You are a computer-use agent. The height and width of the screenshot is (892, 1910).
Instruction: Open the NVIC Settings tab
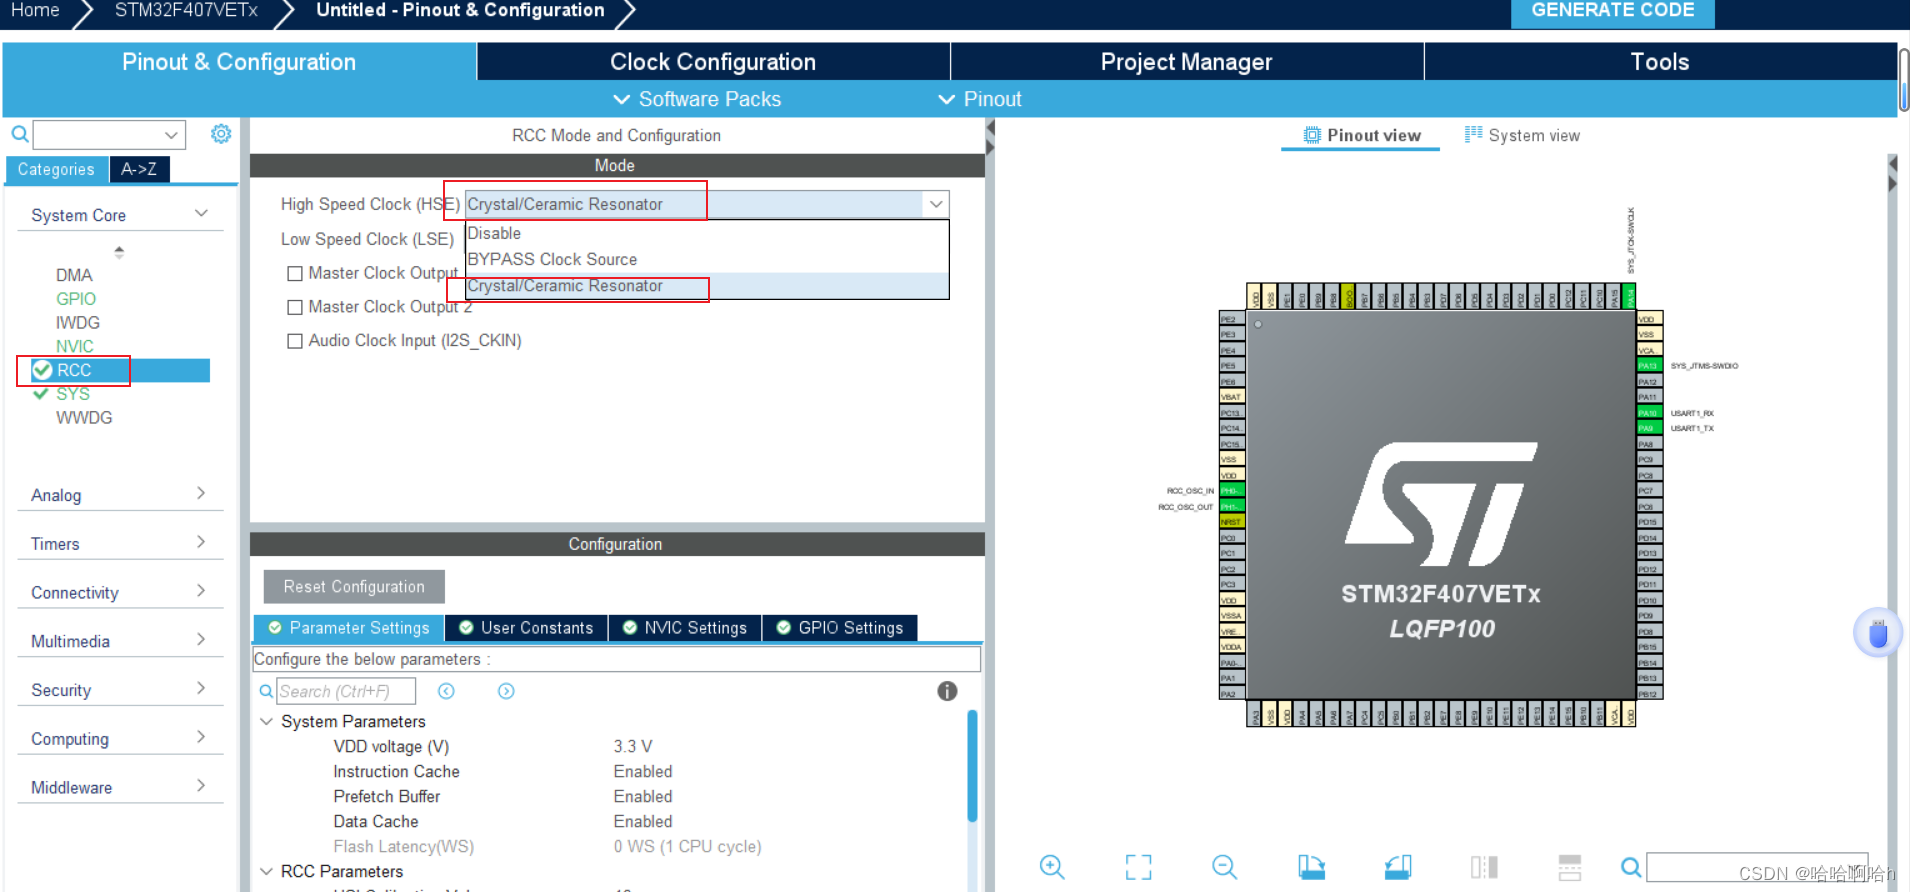685,628
